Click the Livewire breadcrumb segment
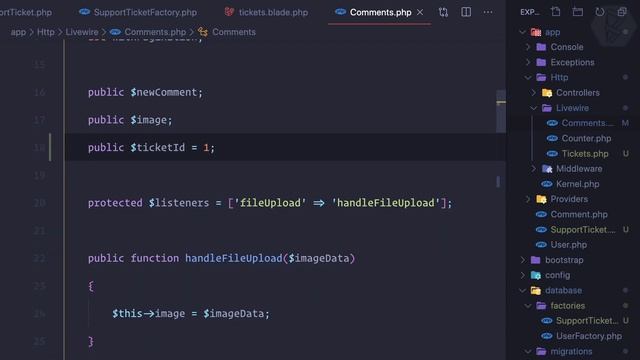 (x=82, y=32)
